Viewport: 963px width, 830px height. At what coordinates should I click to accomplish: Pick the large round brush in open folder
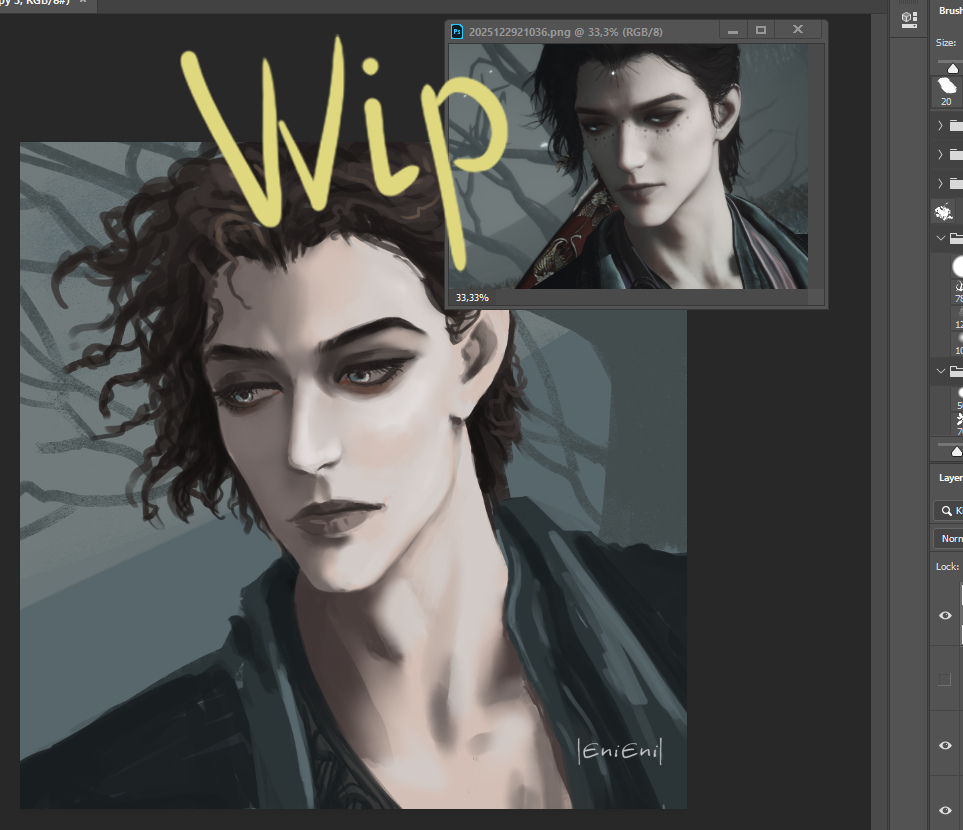tap(955, 265)
